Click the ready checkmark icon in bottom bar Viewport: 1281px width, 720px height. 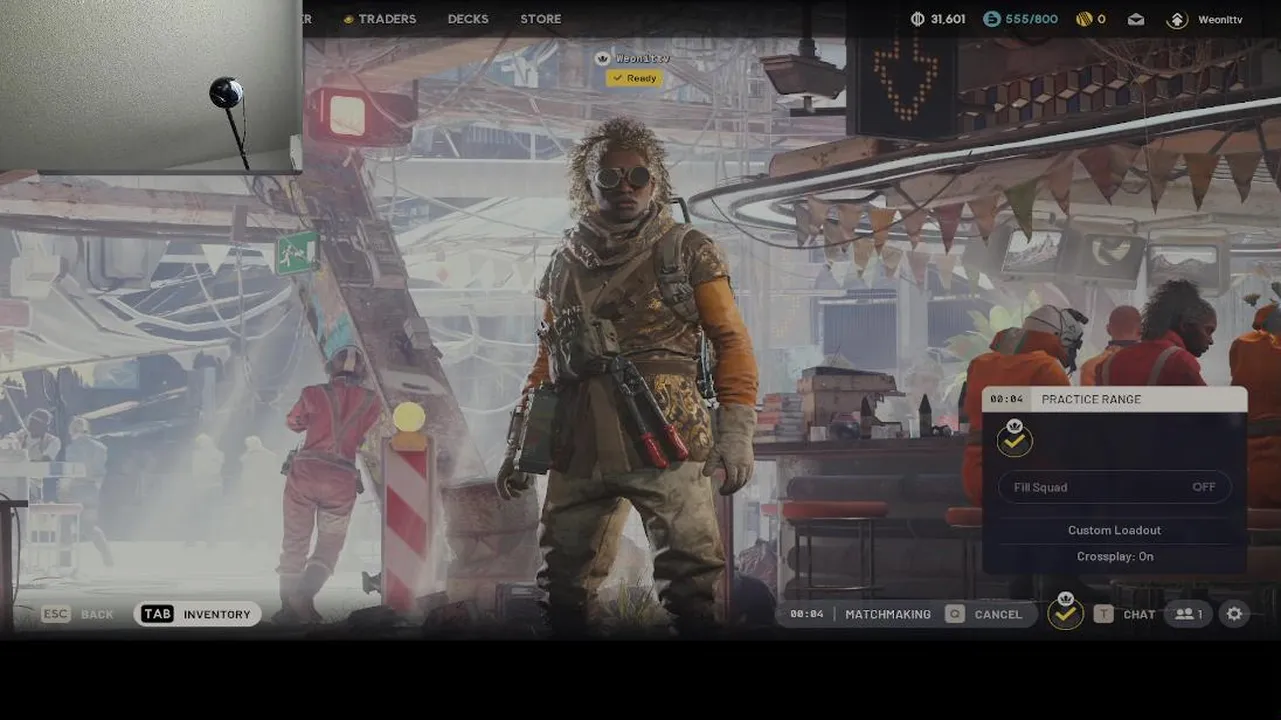click(x=1066, y=611)
